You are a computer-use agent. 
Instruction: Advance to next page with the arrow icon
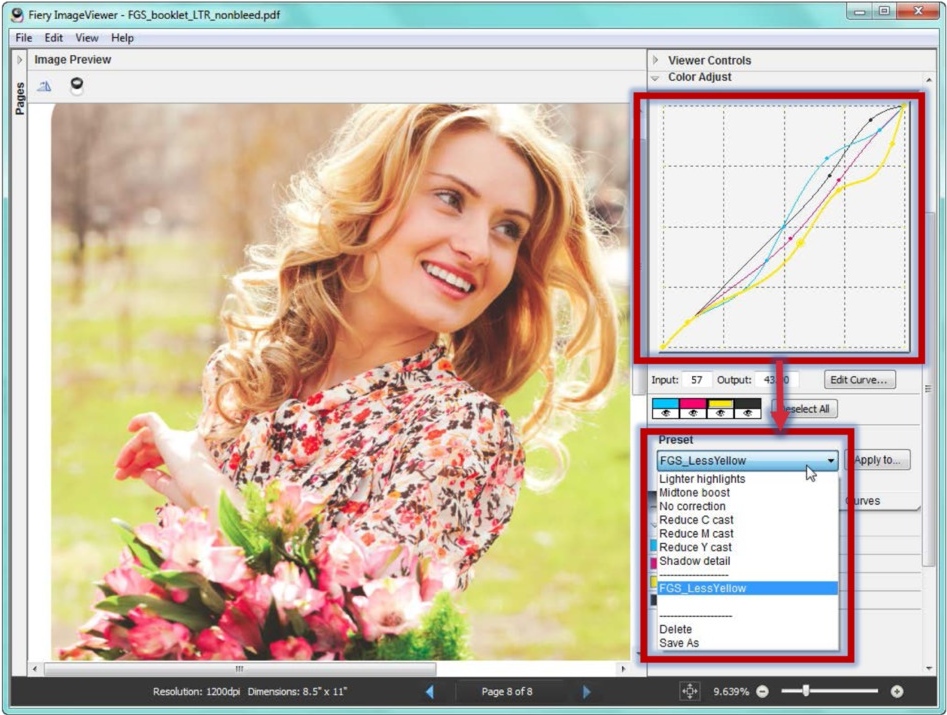coord(587,690)
